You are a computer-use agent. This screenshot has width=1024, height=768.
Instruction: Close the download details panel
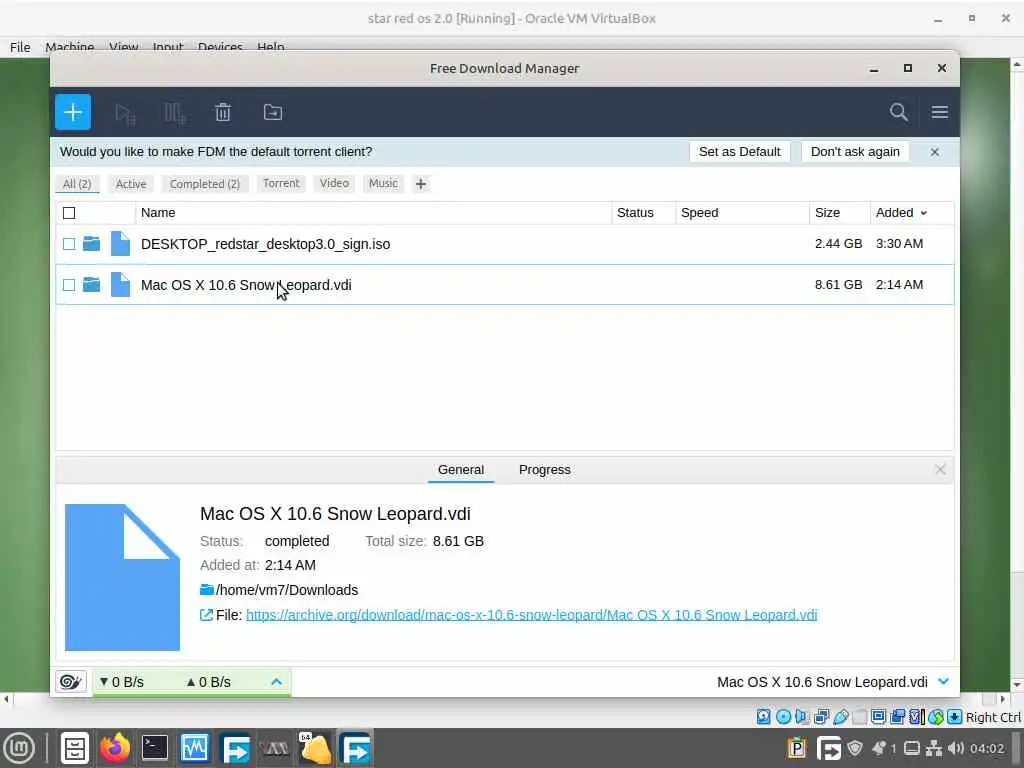point(940,470)
